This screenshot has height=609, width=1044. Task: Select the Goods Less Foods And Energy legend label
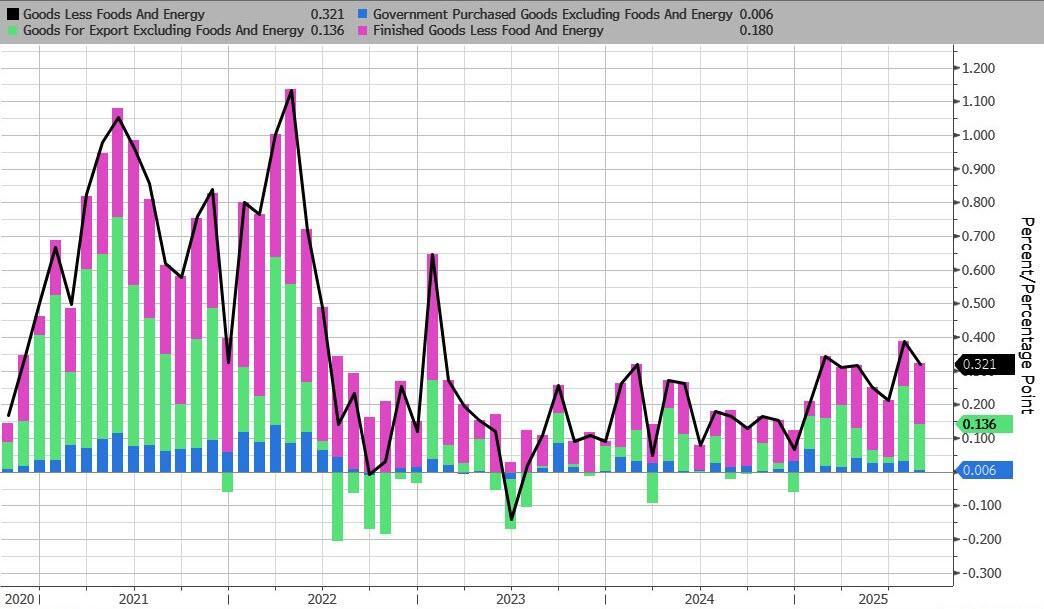click(112, 15)
